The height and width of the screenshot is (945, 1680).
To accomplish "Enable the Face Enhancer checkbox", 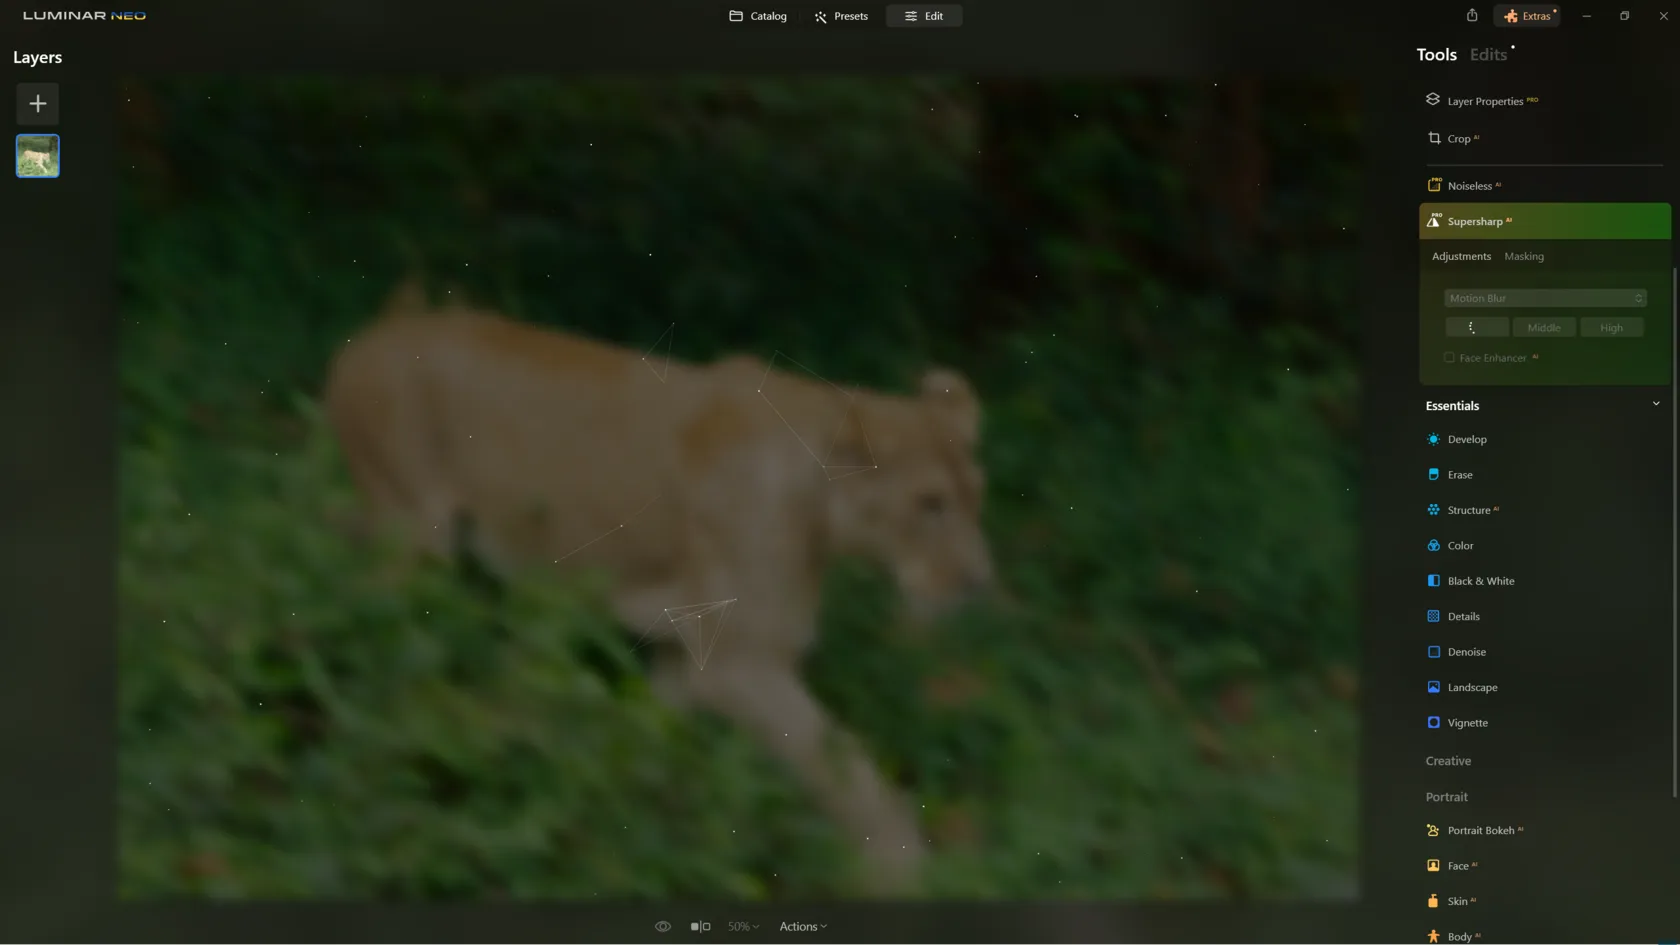I will (x=1449, y=358).
